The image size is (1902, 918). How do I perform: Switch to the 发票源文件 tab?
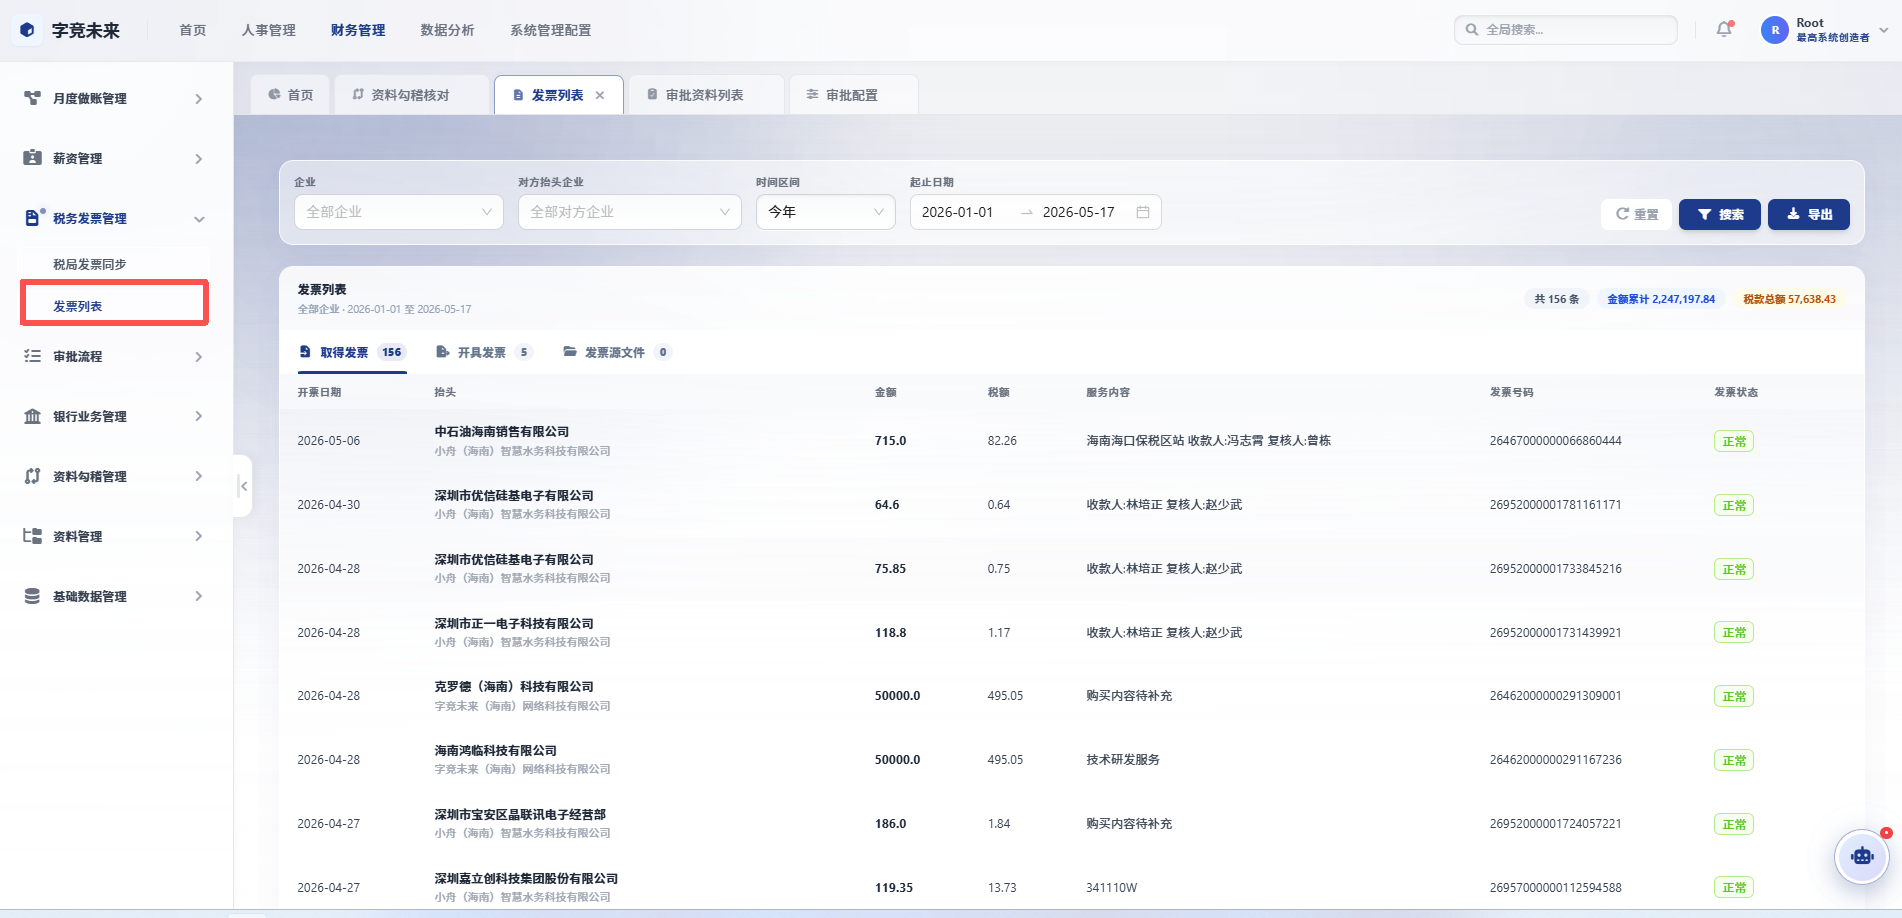pos(616,352)
